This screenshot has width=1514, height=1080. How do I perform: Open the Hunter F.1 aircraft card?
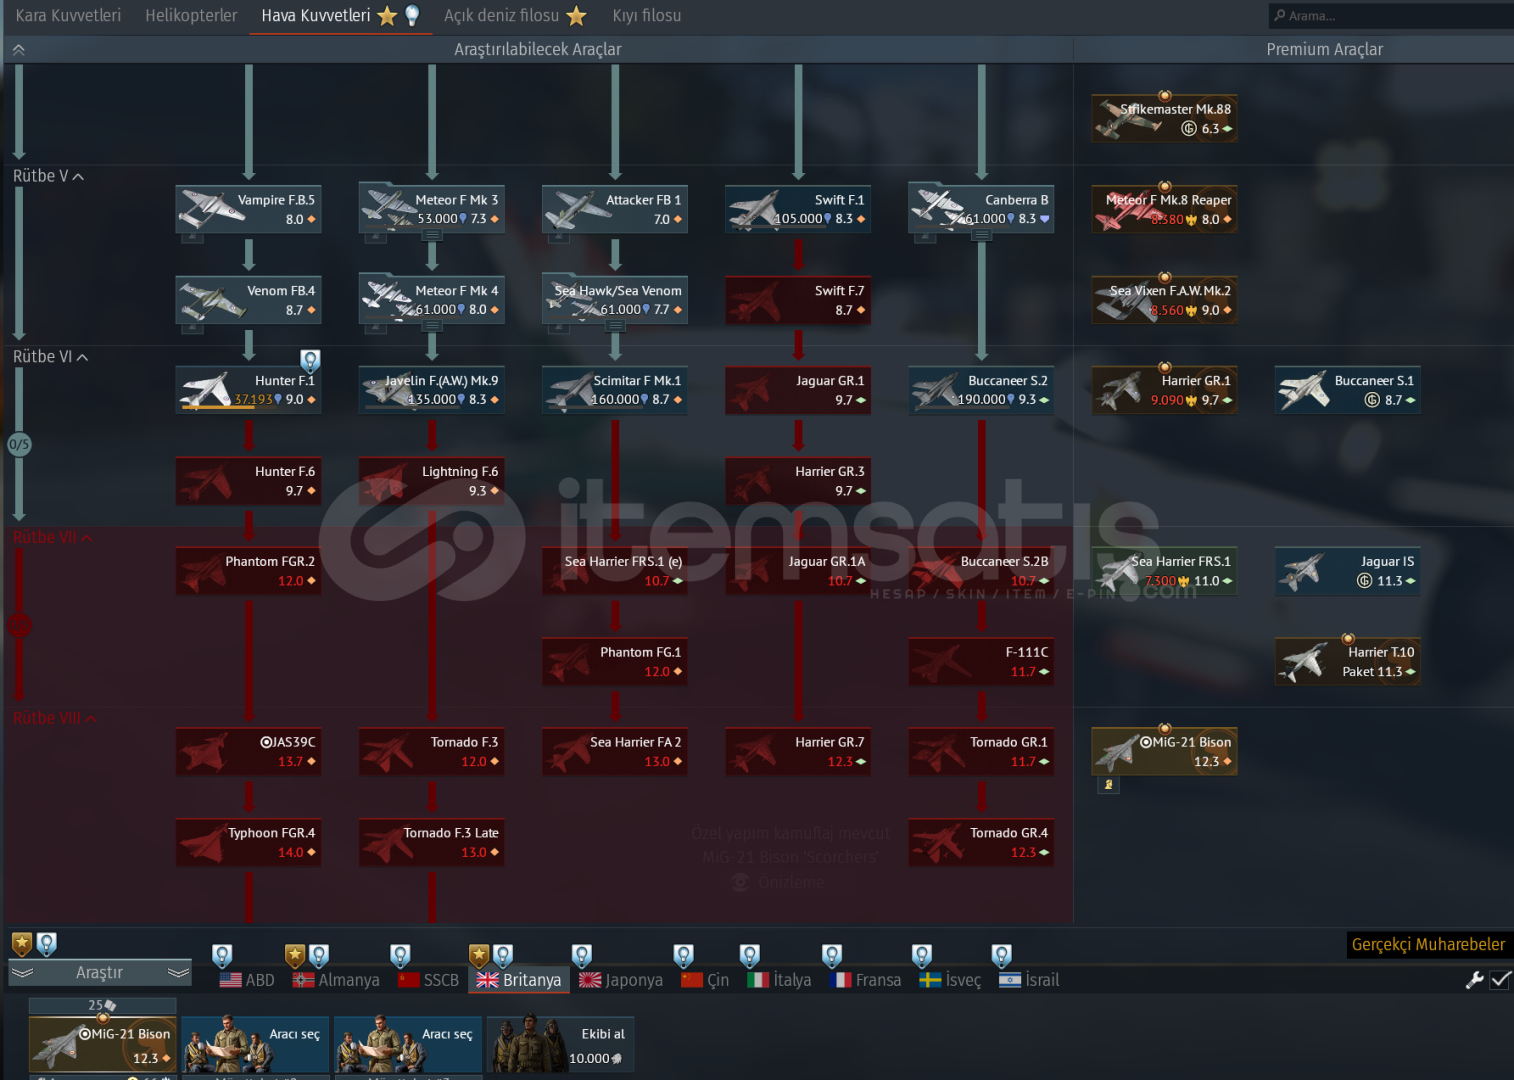click(248, 390)
